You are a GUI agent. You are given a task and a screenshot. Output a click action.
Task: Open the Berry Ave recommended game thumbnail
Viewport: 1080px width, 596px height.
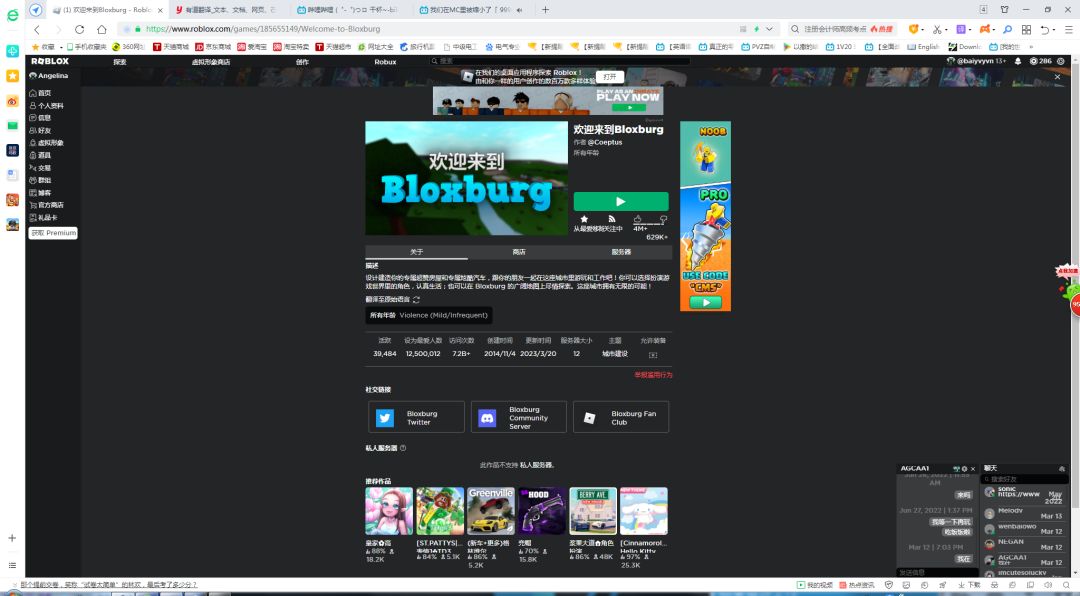point(593,511)
